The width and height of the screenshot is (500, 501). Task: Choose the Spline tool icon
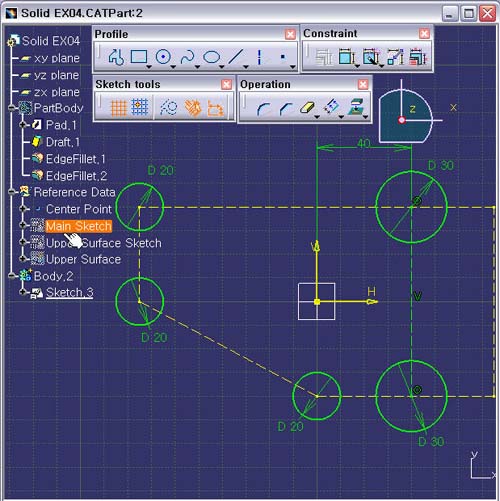(187, 57)
